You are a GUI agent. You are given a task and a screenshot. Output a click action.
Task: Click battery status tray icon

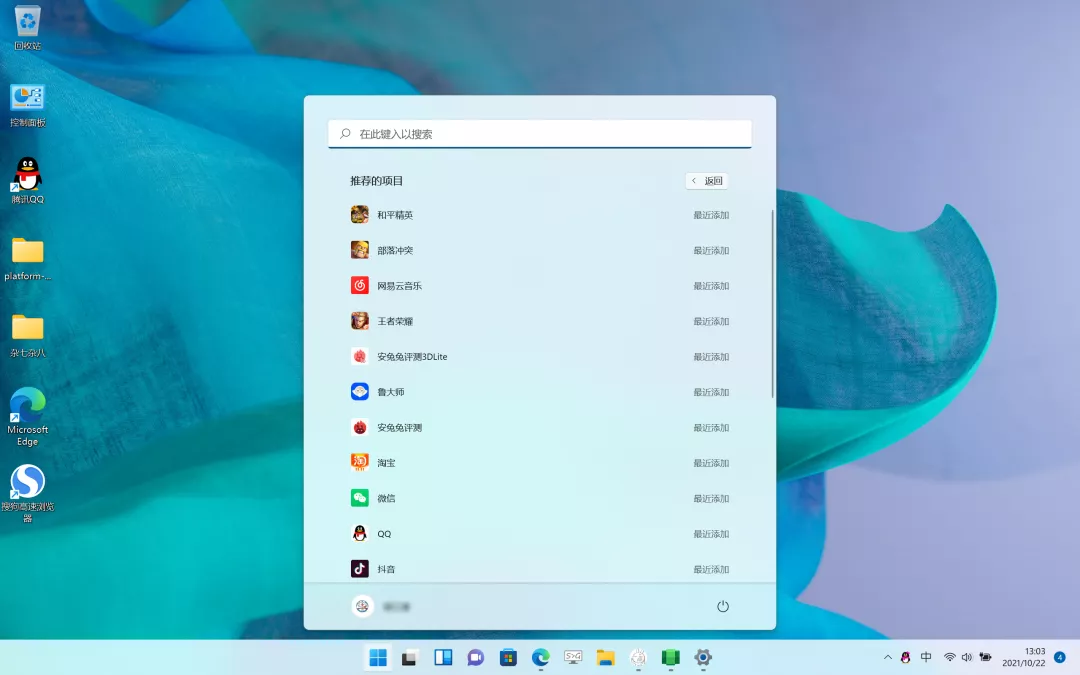986,658
